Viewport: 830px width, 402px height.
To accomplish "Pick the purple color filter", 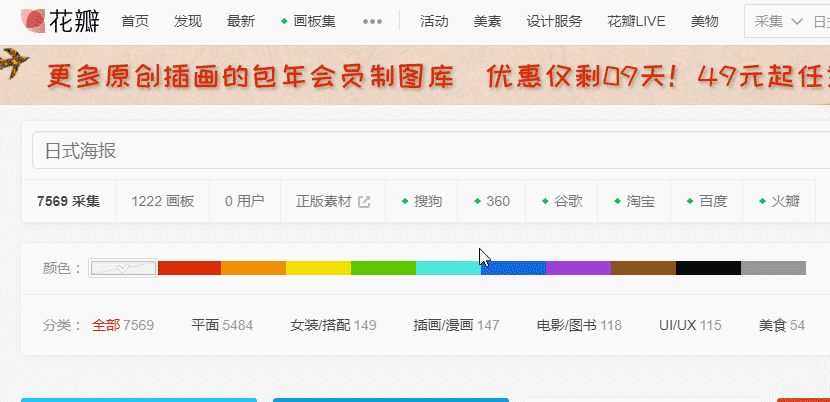I will [578, 268].
